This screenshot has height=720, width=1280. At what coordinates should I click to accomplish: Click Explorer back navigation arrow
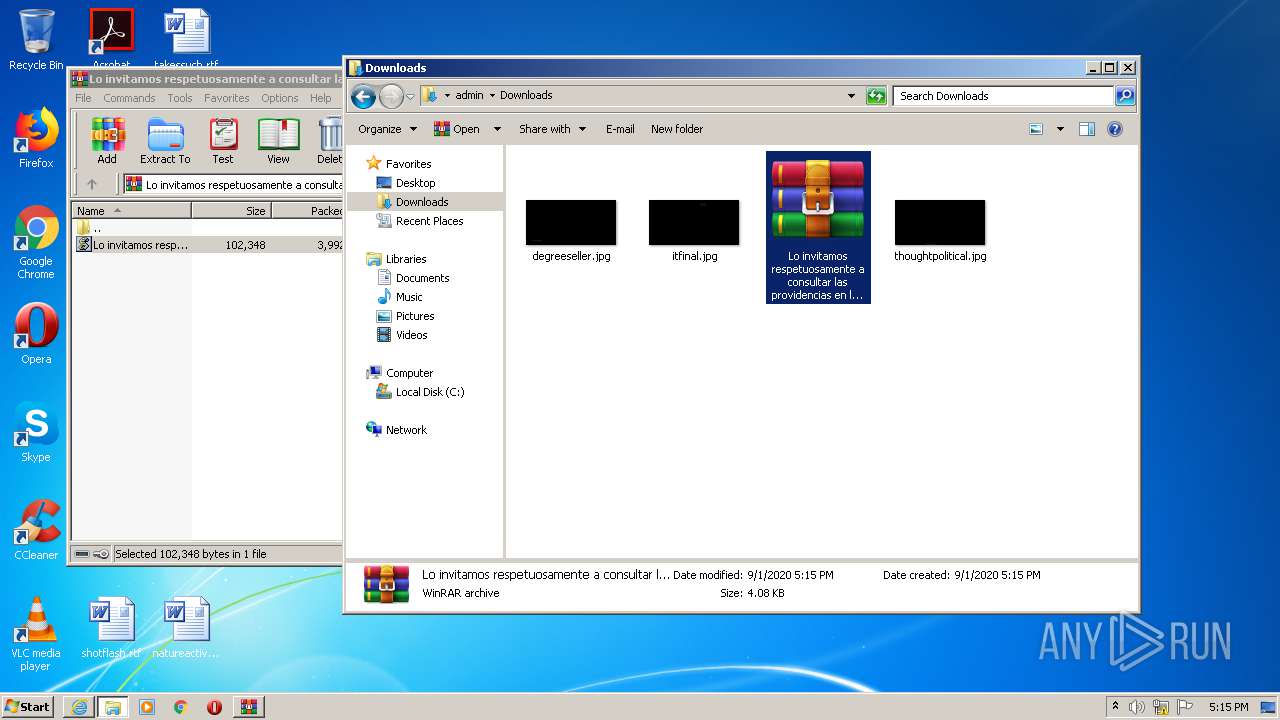pyautogui.click(x=364, y=96)
